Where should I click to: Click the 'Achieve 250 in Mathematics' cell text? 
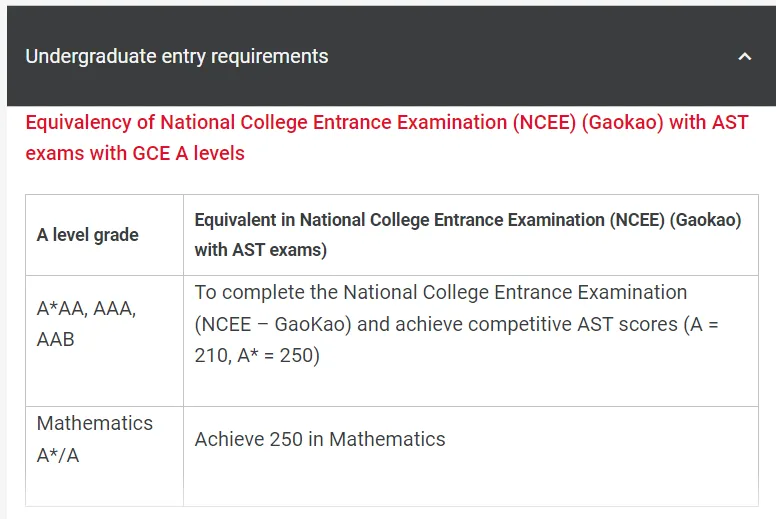(320, 439)
